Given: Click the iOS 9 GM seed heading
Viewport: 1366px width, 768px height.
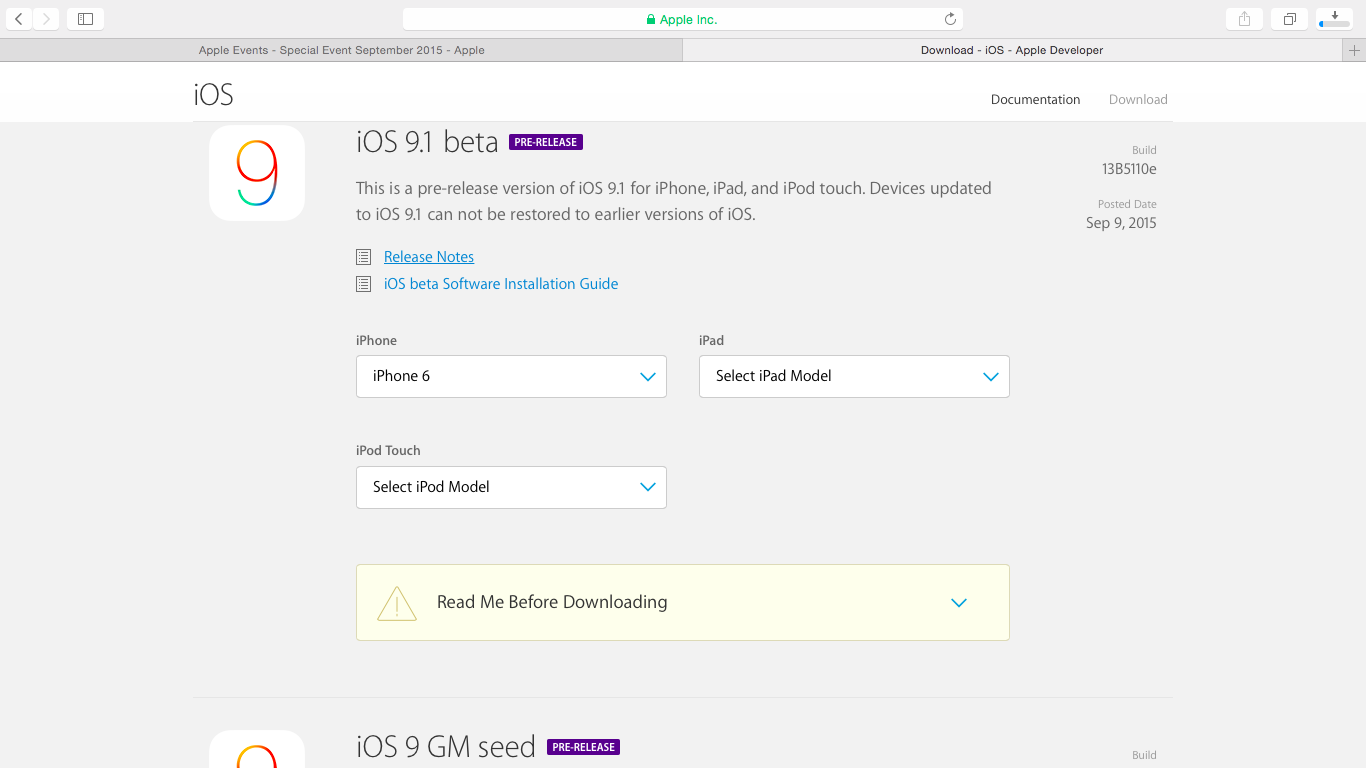Looking at the screenshot, I should coord(446,747).
